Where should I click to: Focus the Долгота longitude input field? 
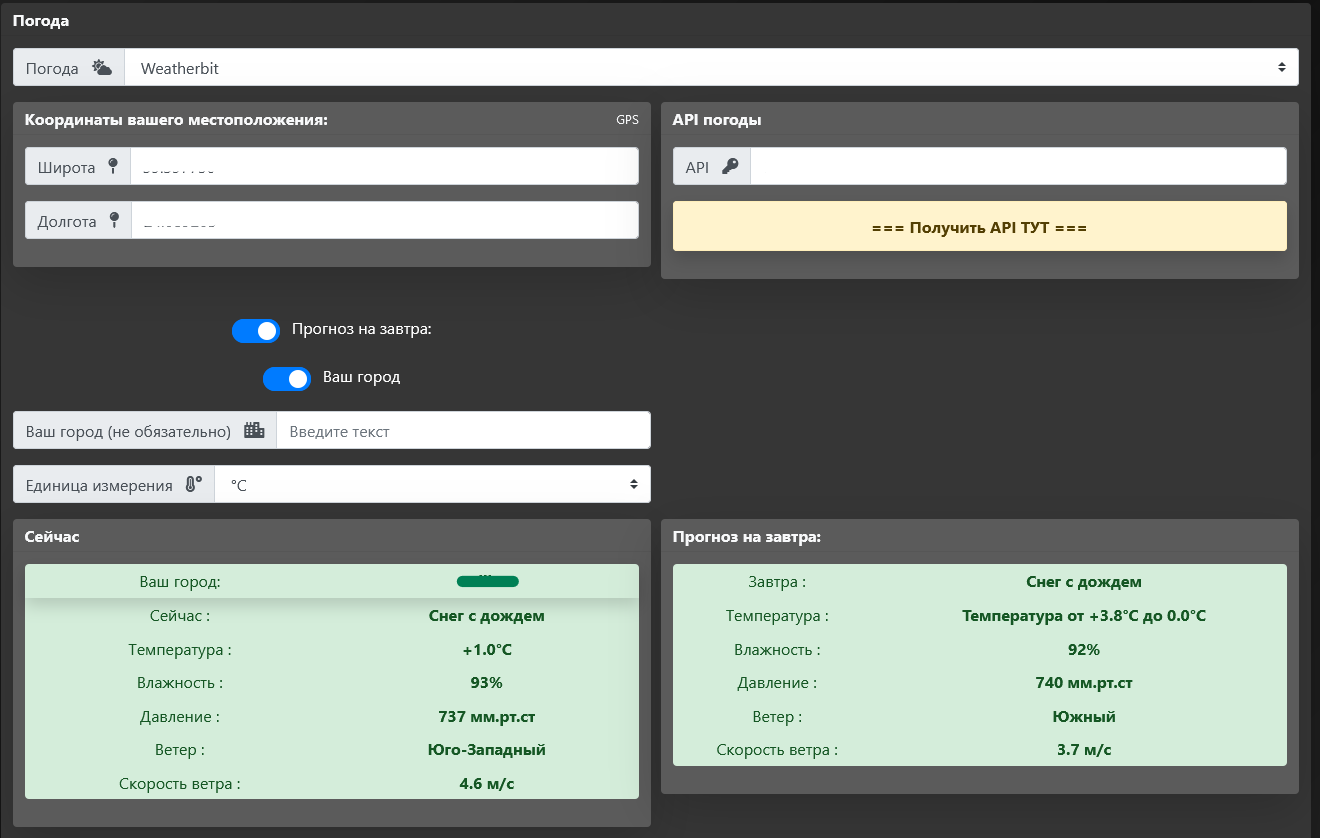click(x=384, y=221)
